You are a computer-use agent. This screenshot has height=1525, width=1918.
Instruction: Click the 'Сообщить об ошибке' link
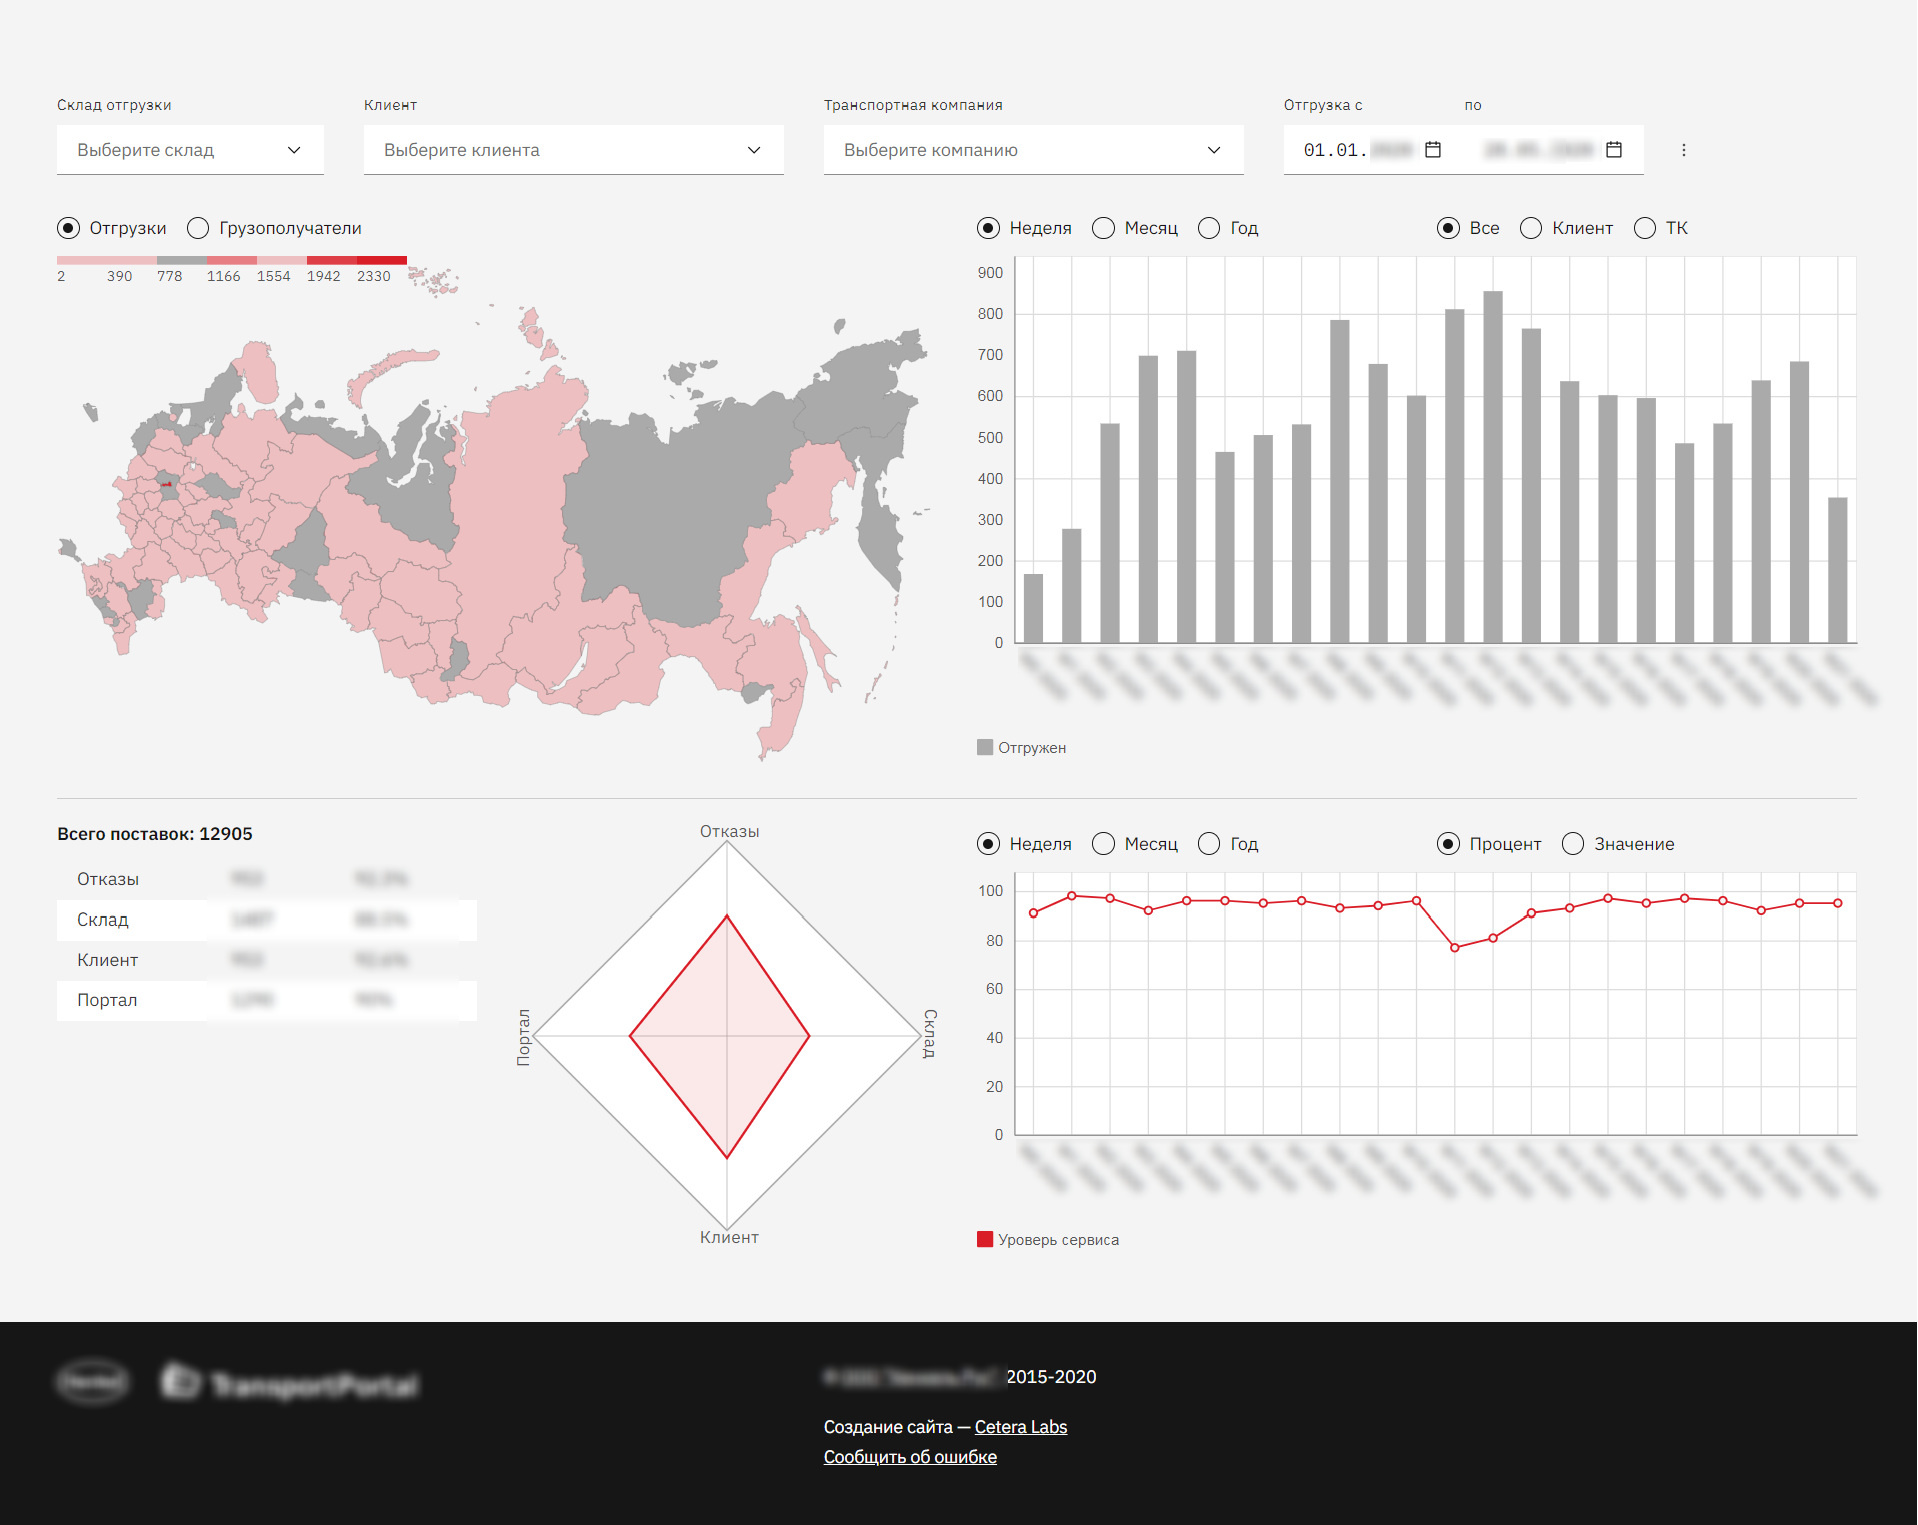coord(909,1457)
